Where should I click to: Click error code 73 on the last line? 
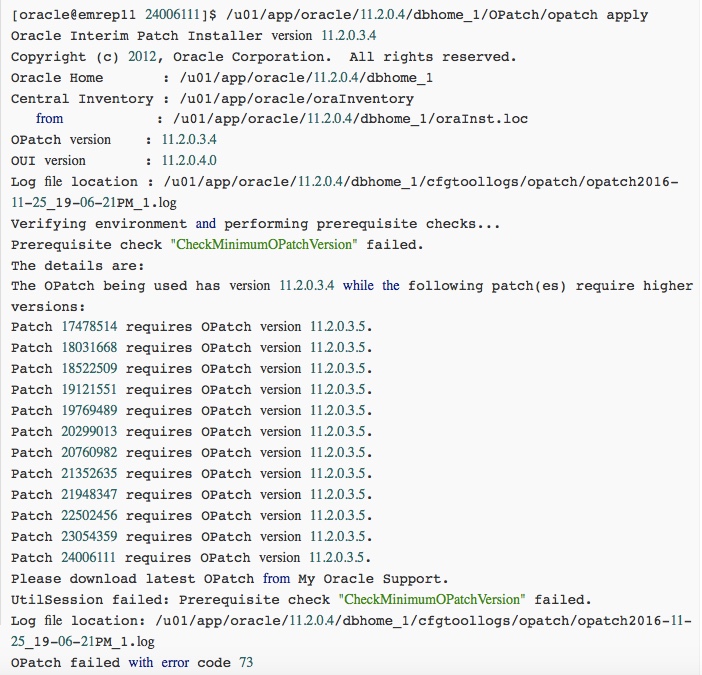coord(246,663)
